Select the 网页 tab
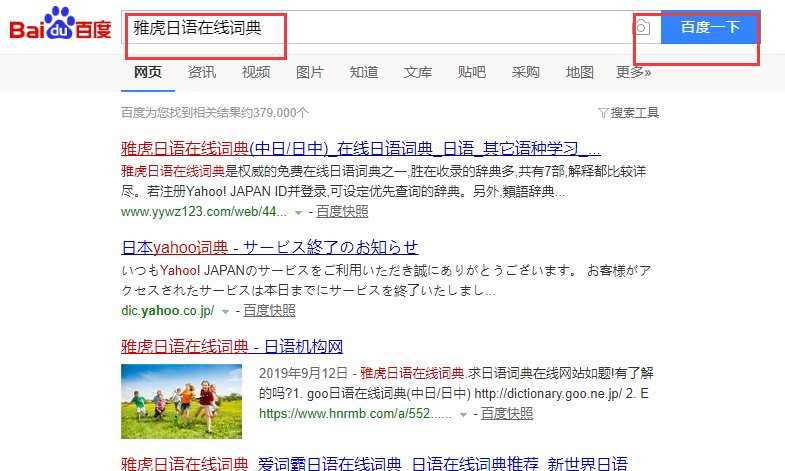The image size is (785, 471). tap(148, 72)
